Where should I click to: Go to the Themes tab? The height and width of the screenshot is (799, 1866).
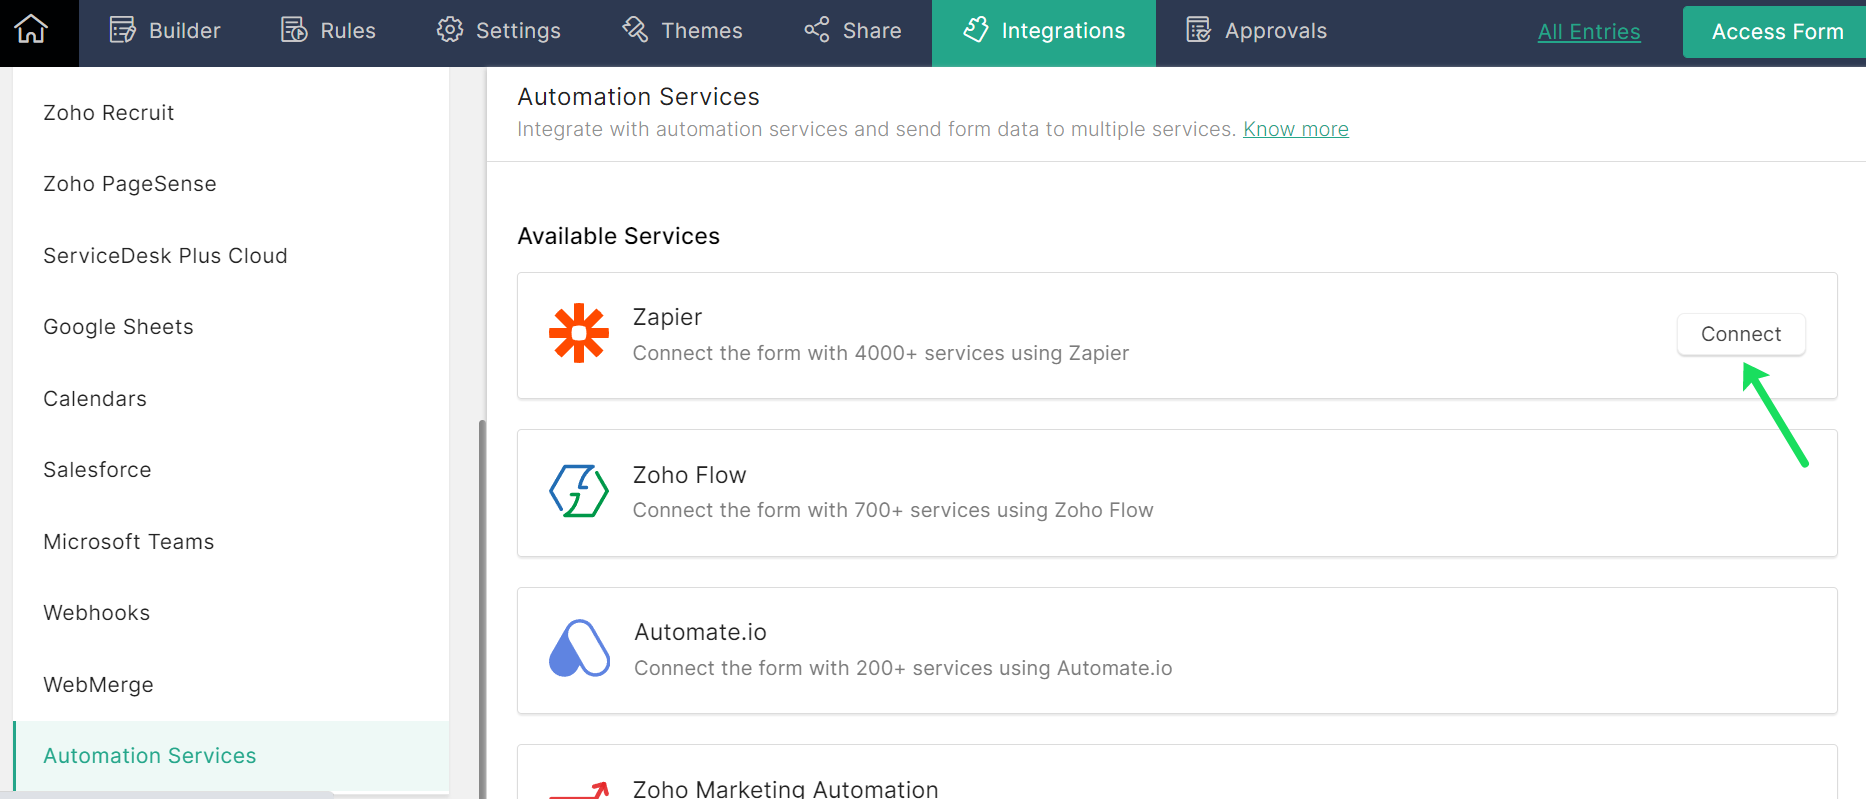(683, 31)
